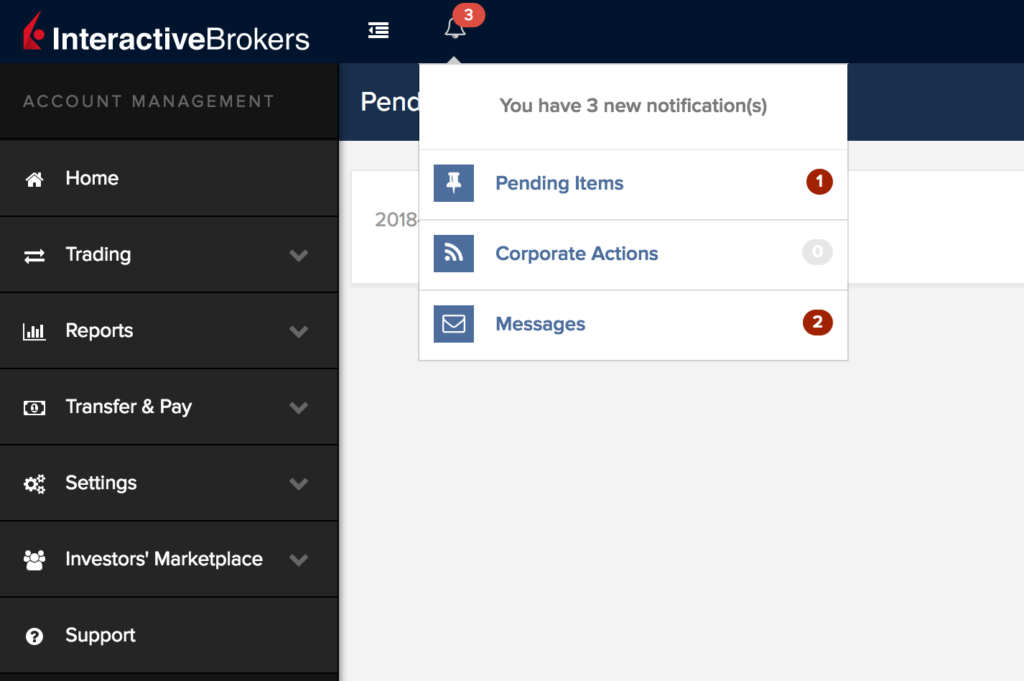This screenshot has height=681, width=1024.
Task: Click the Support question mark icon
Action: point(35,636)
